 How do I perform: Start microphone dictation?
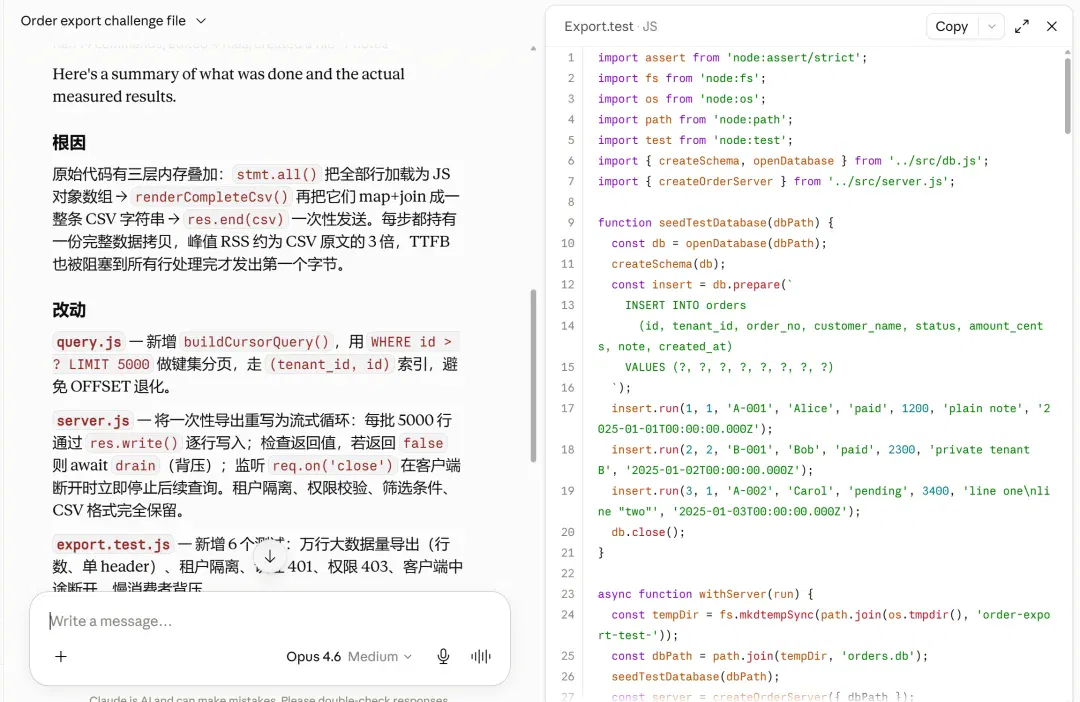click(x=444, y=657)
